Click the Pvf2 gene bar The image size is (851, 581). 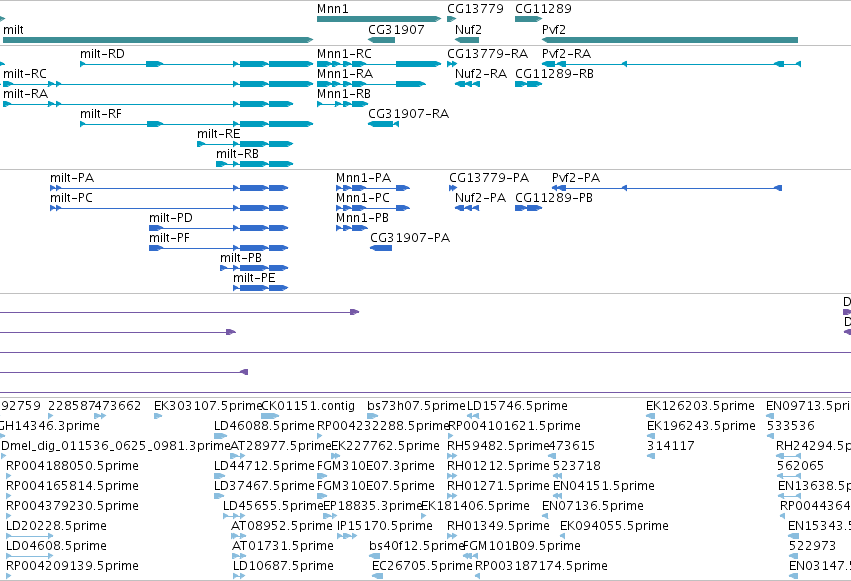point(670,40)
